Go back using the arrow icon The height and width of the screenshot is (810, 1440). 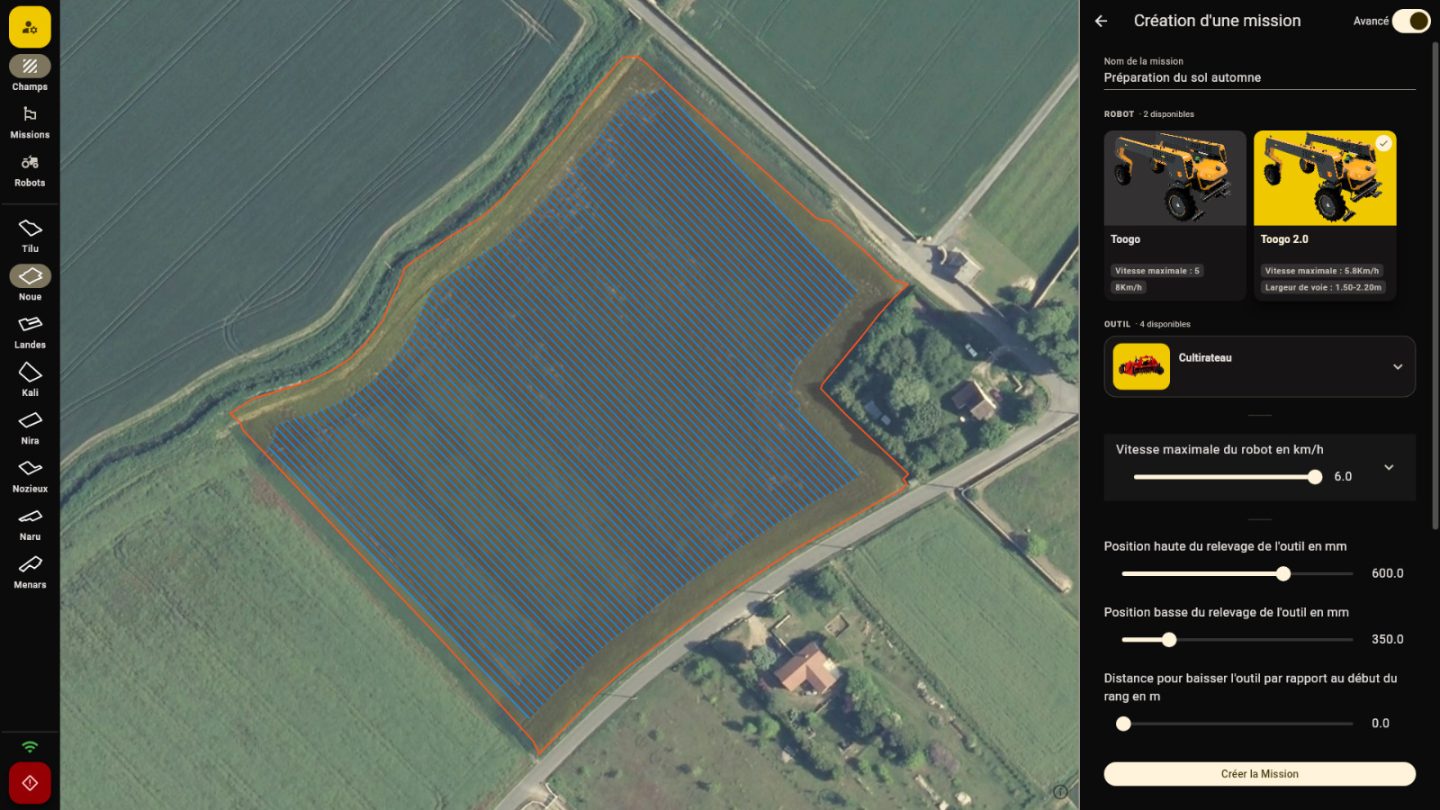[1101, 21]
